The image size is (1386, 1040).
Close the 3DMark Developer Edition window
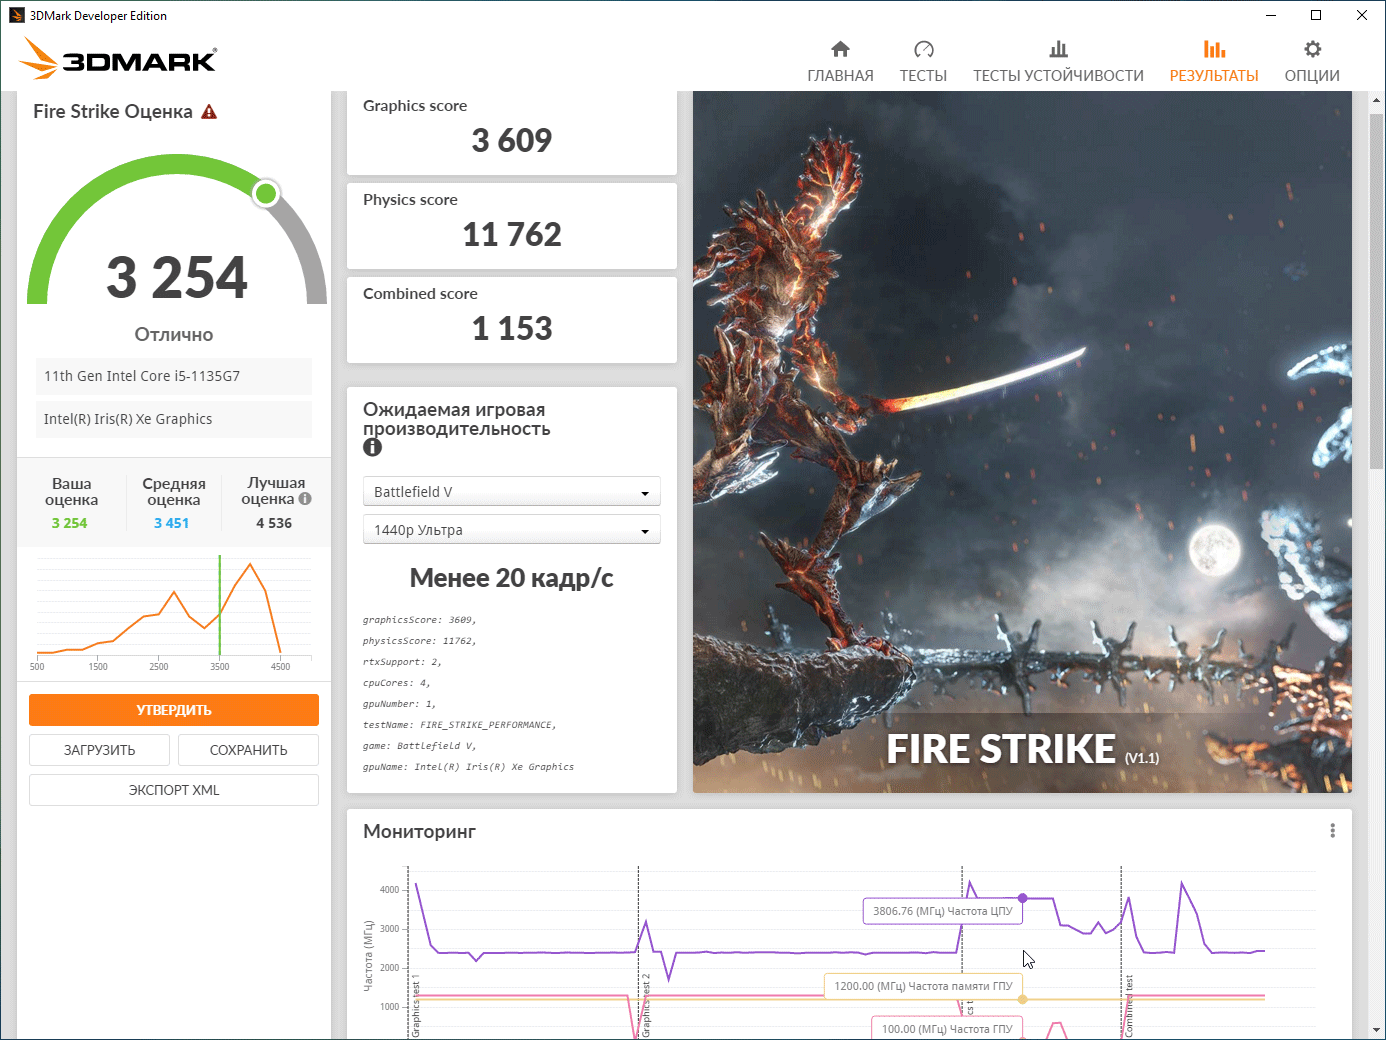1362,15
